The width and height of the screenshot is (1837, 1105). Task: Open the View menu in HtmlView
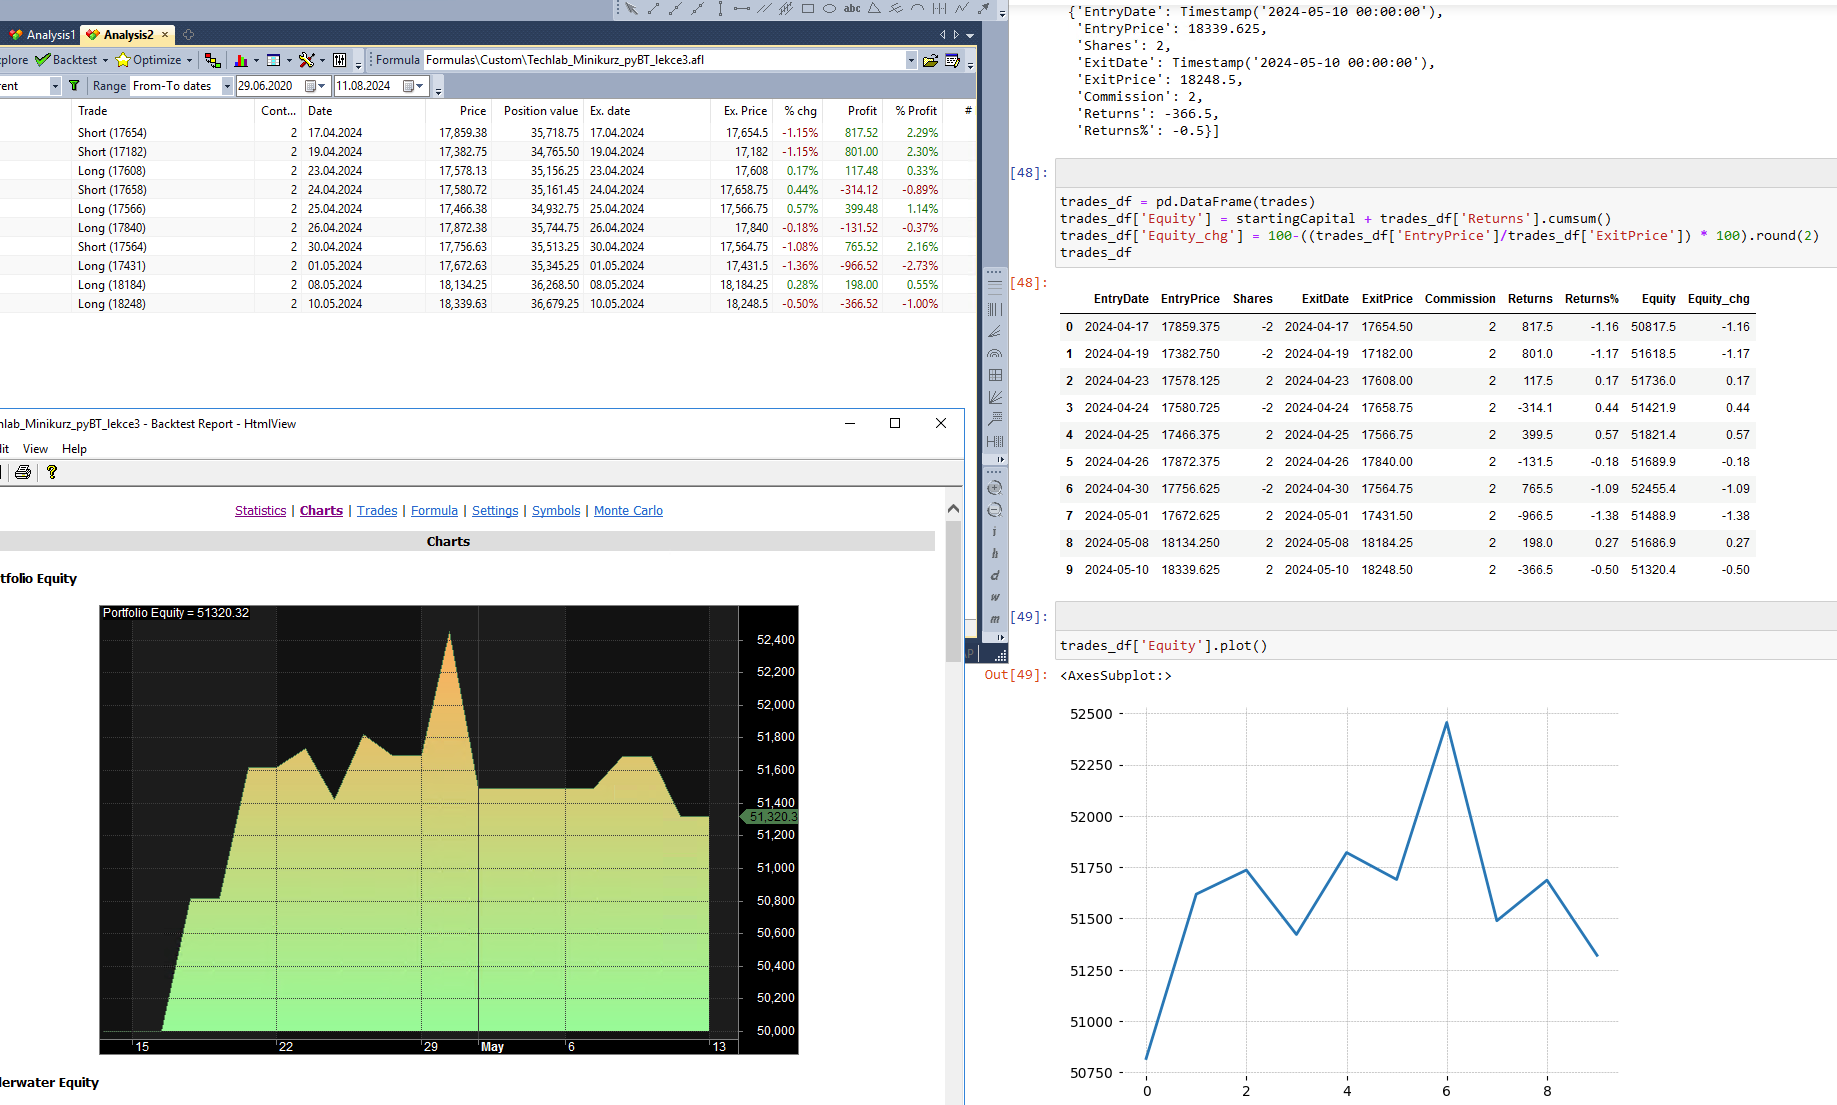click(x=35, y=449)
